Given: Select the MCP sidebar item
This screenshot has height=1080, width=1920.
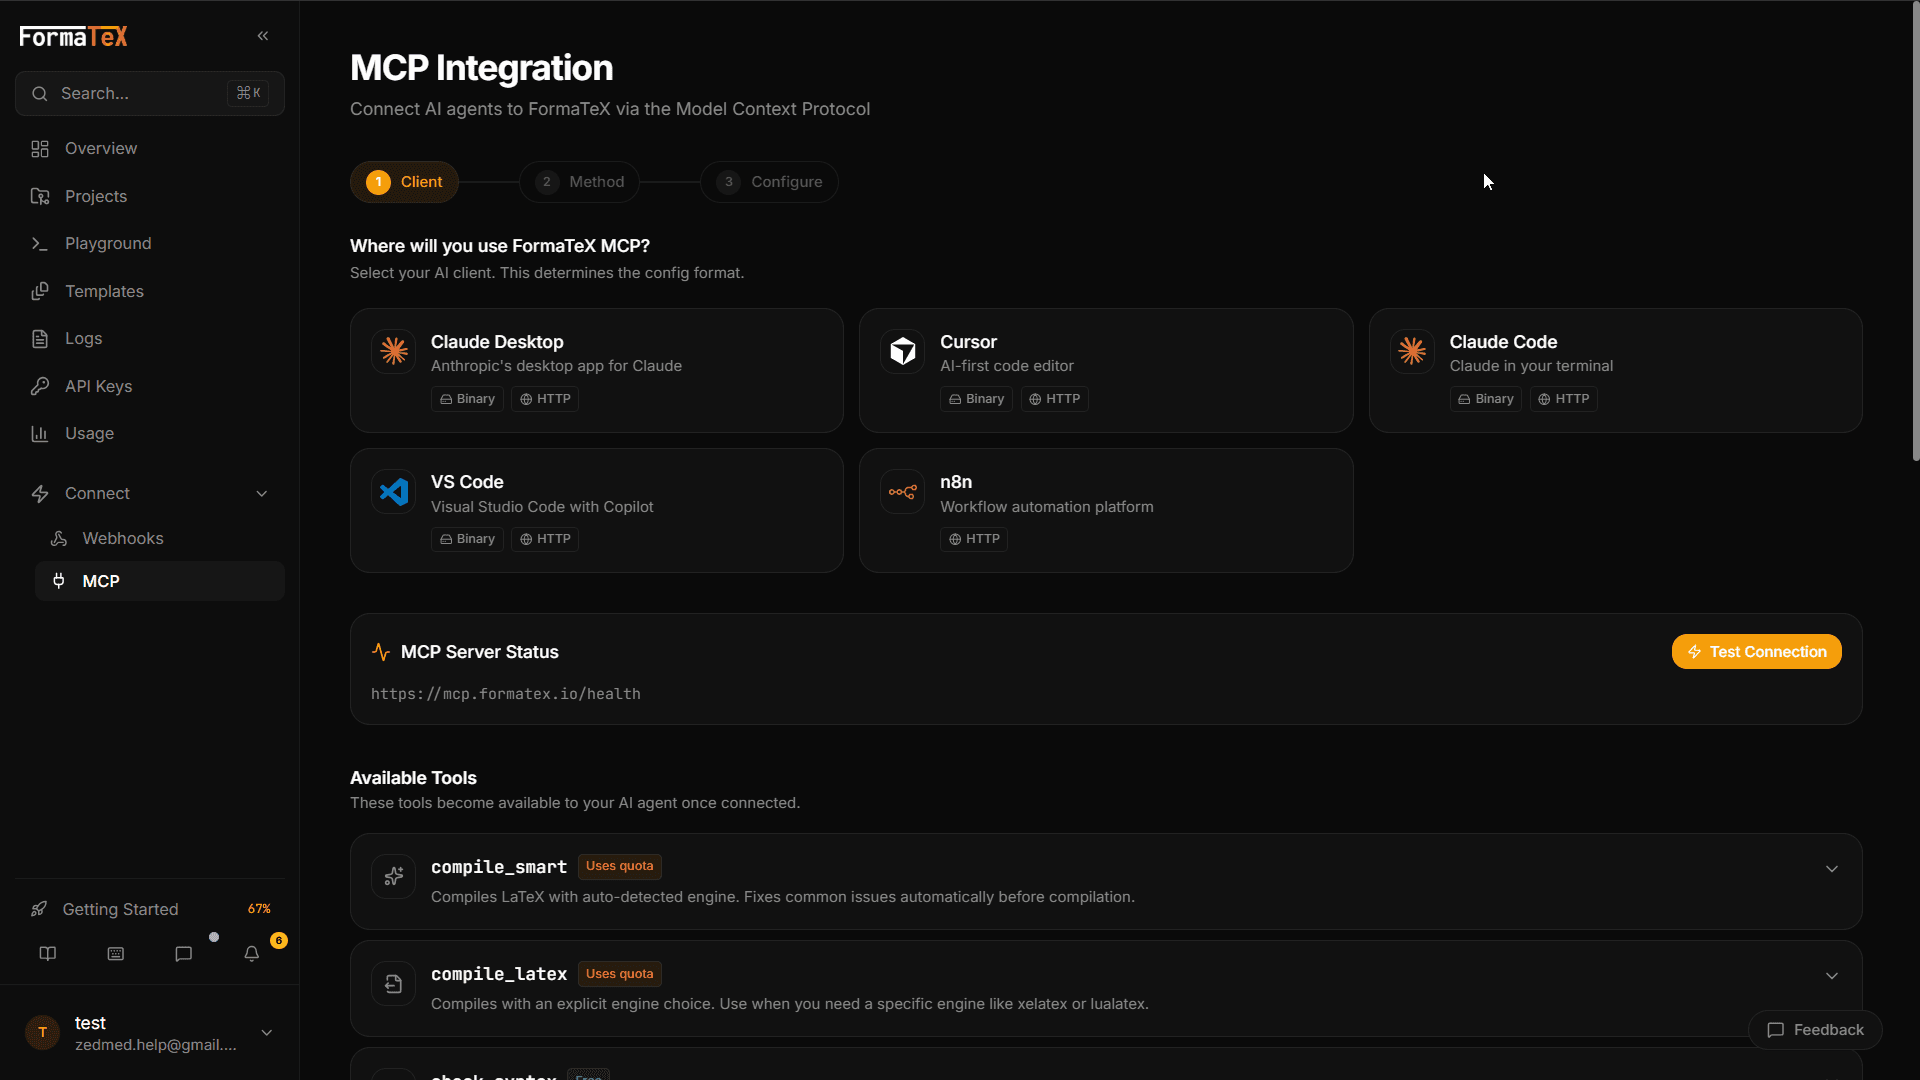Looking at the screenshot, I should click(160, 581).
